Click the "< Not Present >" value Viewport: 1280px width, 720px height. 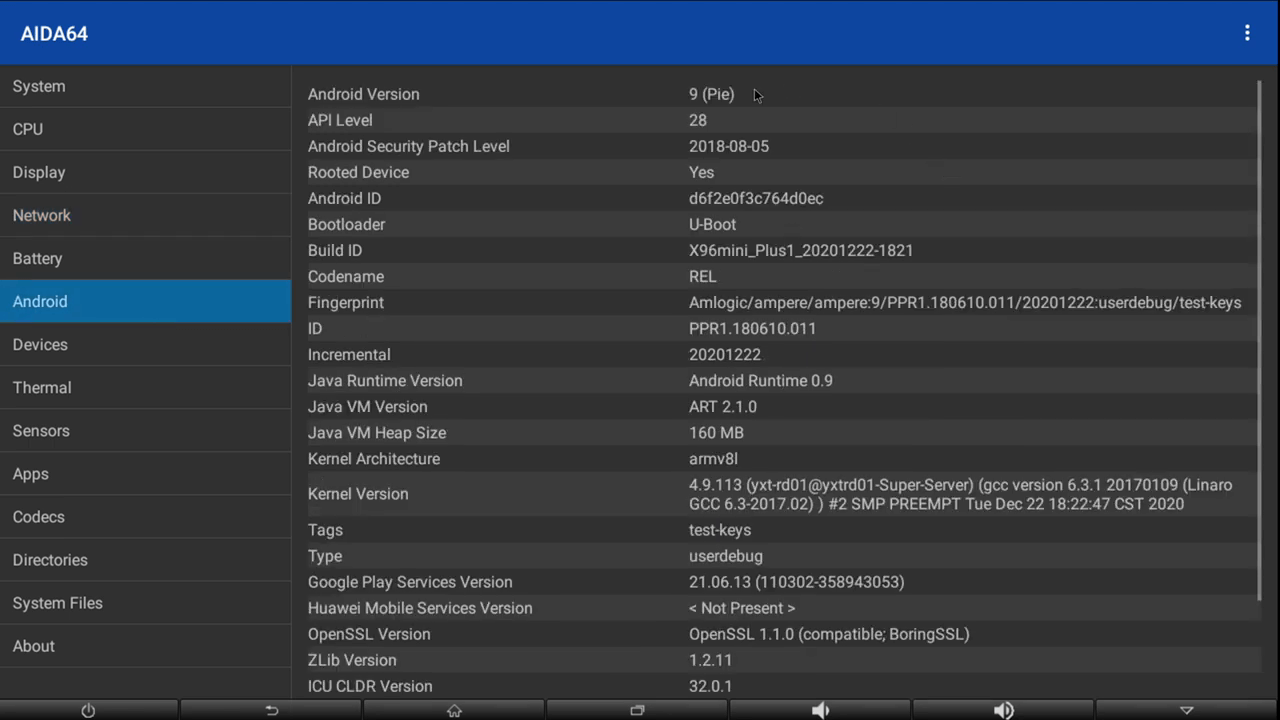click(x=742, y=608)
